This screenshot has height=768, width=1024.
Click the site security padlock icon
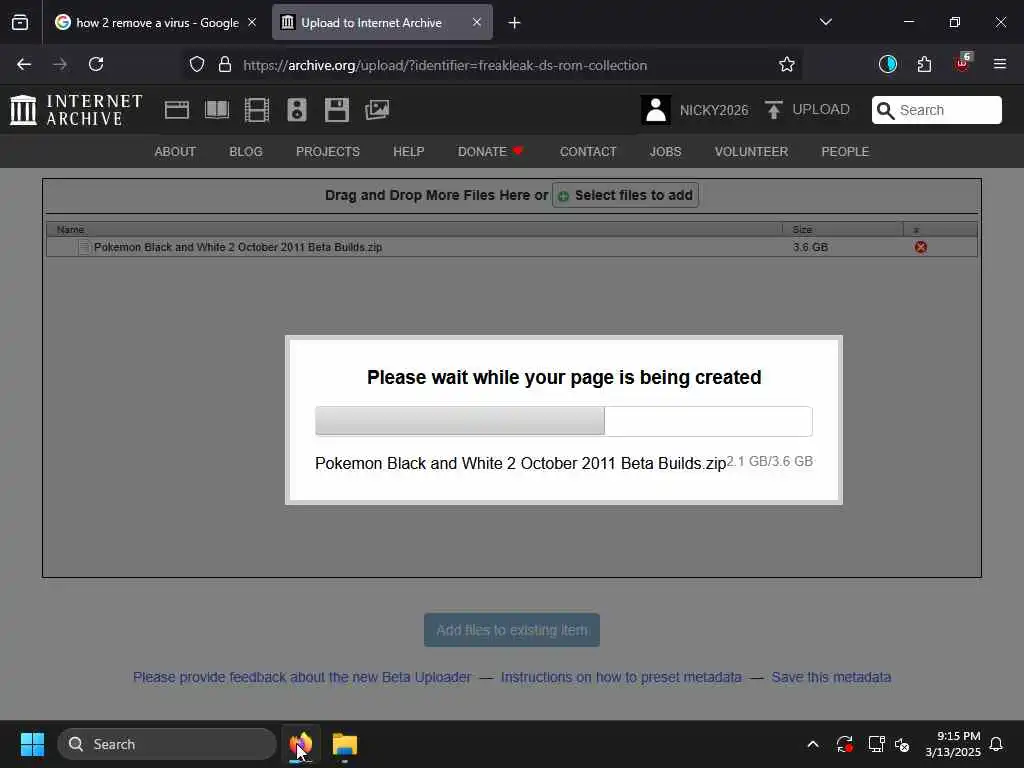(x=225, y=64)
